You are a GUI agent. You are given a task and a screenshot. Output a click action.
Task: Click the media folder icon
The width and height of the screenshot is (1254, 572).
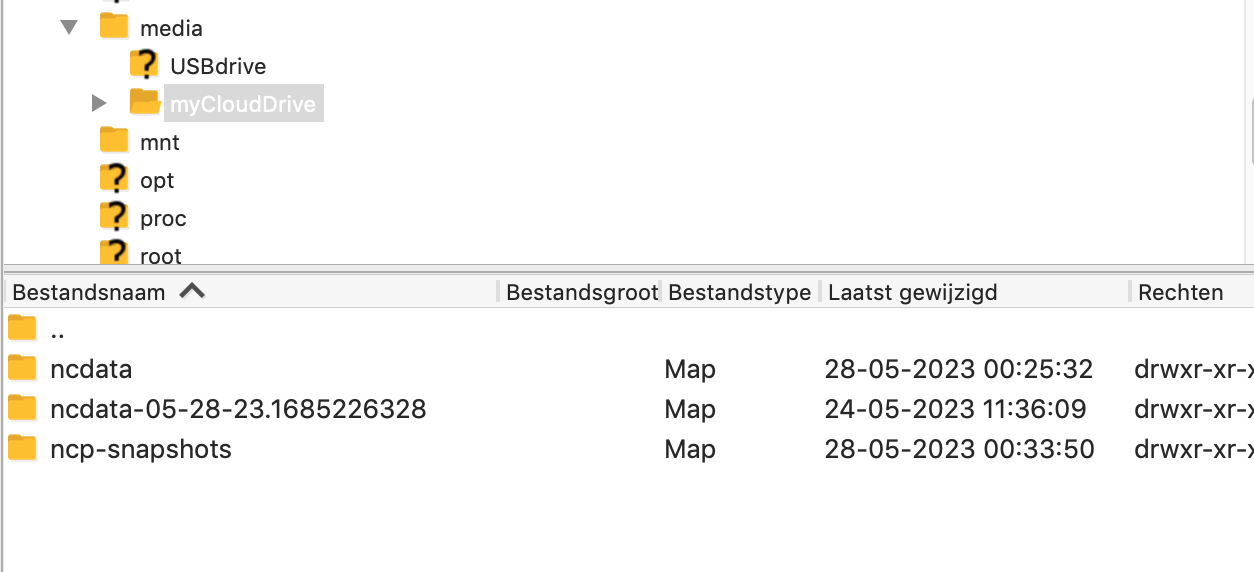coord(114,27)
